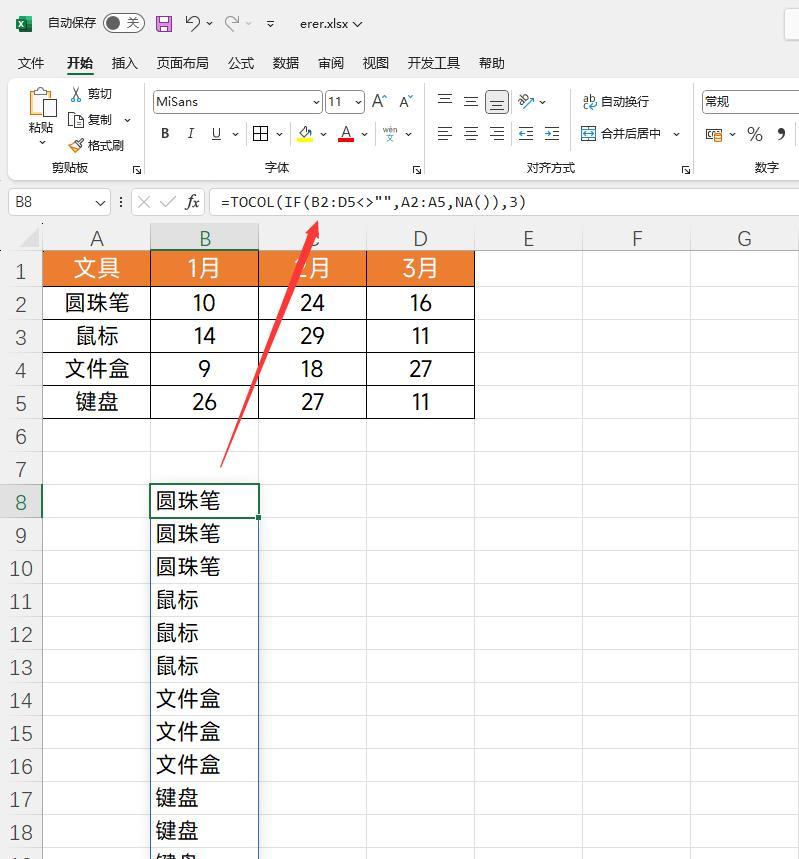
Task: Switch to the 开发工具 ribbon tab
Action: click(x=433, y=63)
